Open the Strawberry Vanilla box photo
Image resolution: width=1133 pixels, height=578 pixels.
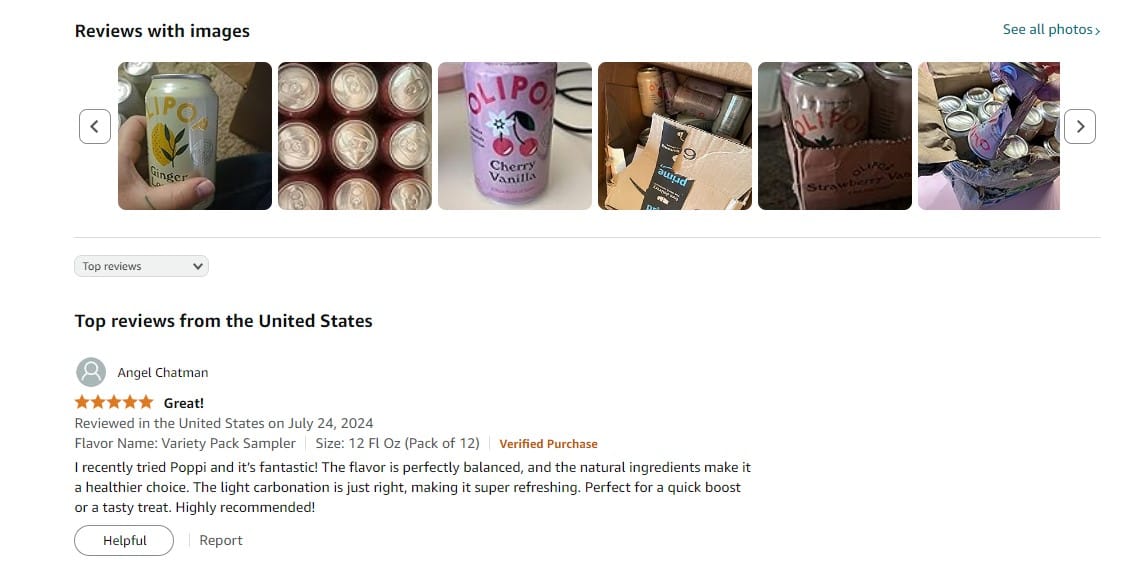[835, 136]
